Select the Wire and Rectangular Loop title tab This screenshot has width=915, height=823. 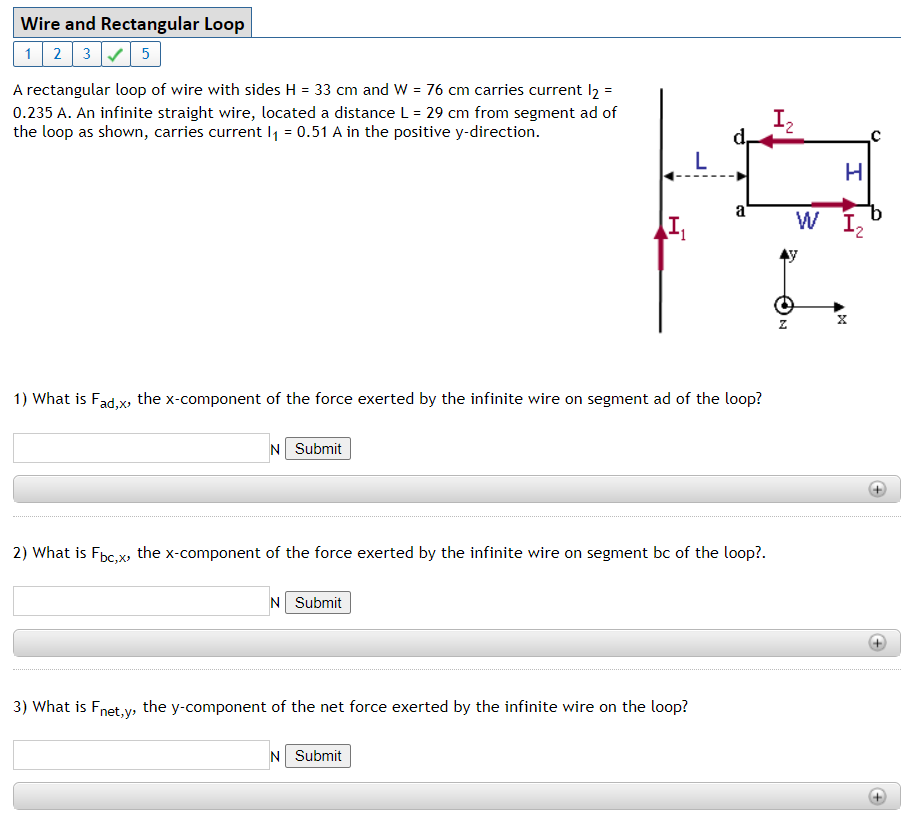click(134, 22)
